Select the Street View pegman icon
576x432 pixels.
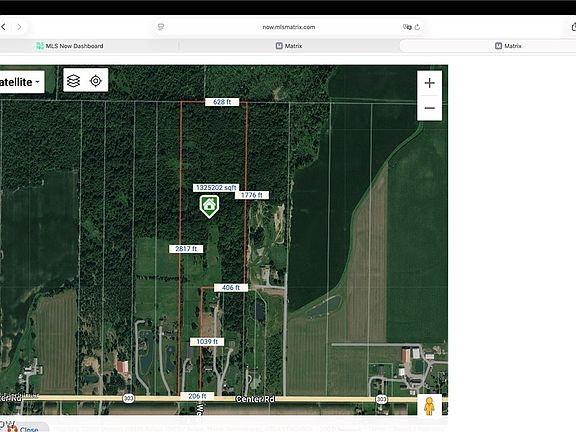click(429, 406)
